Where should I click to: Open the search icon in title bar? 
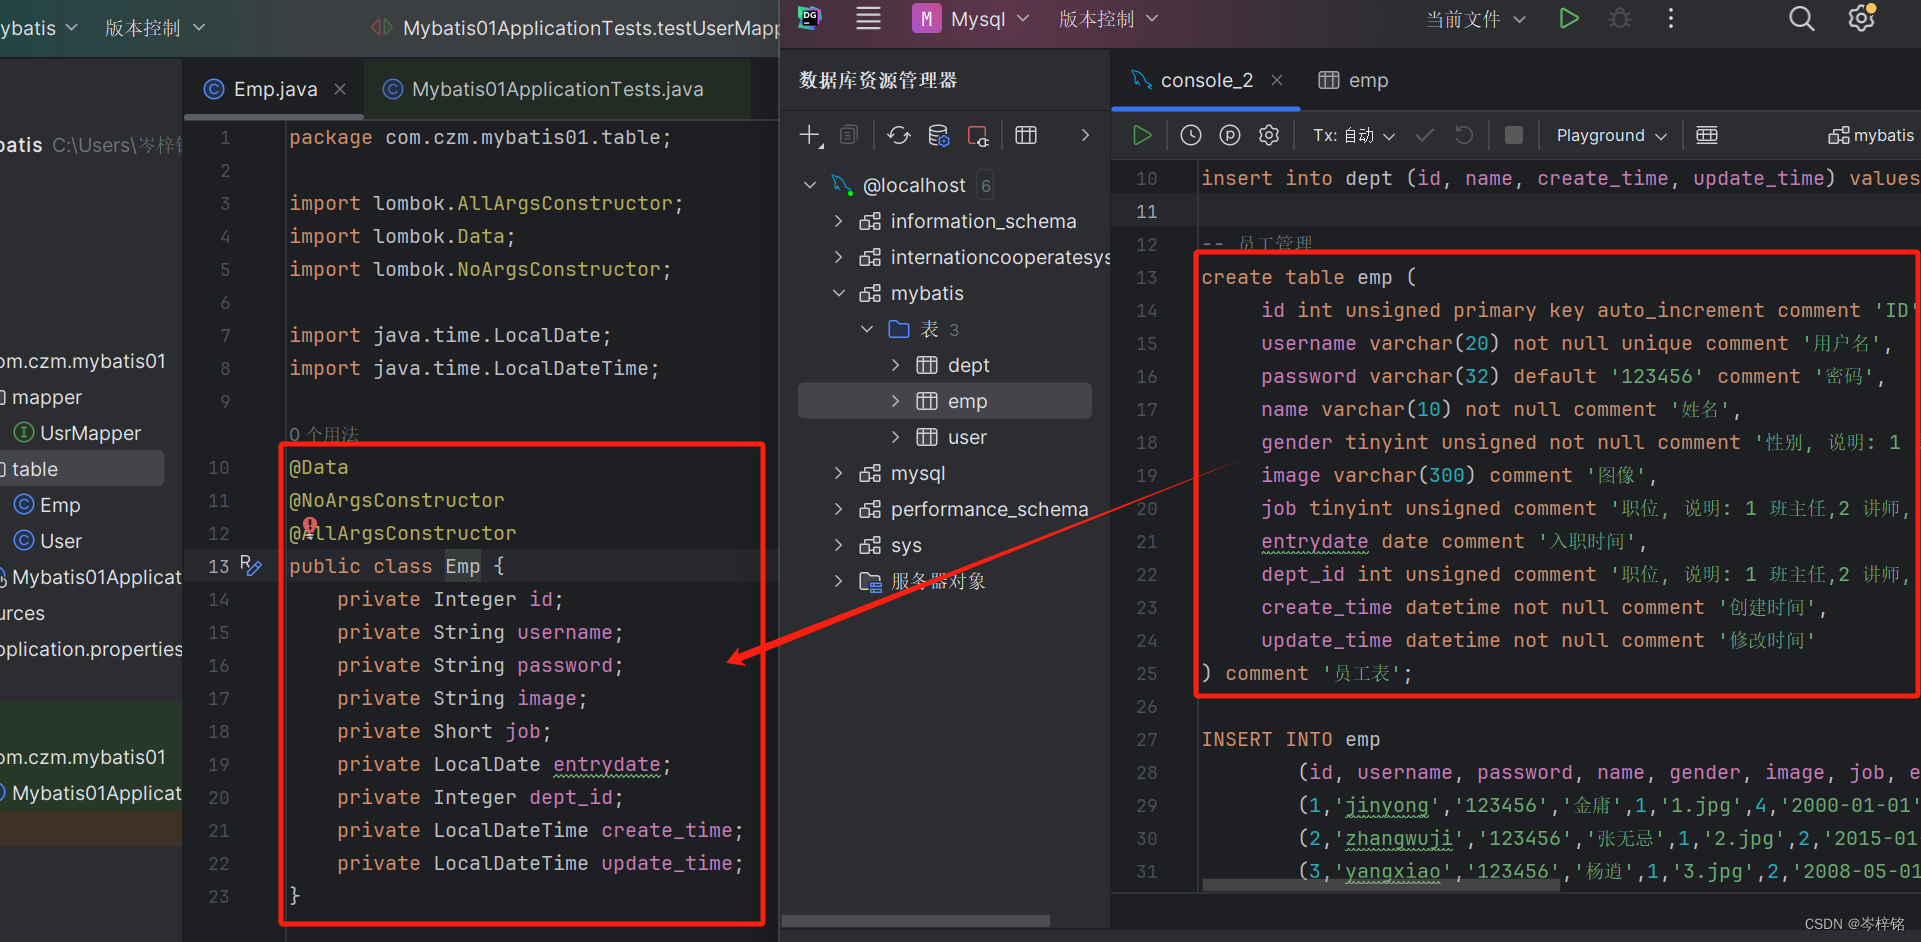[x=1801, y=18]
